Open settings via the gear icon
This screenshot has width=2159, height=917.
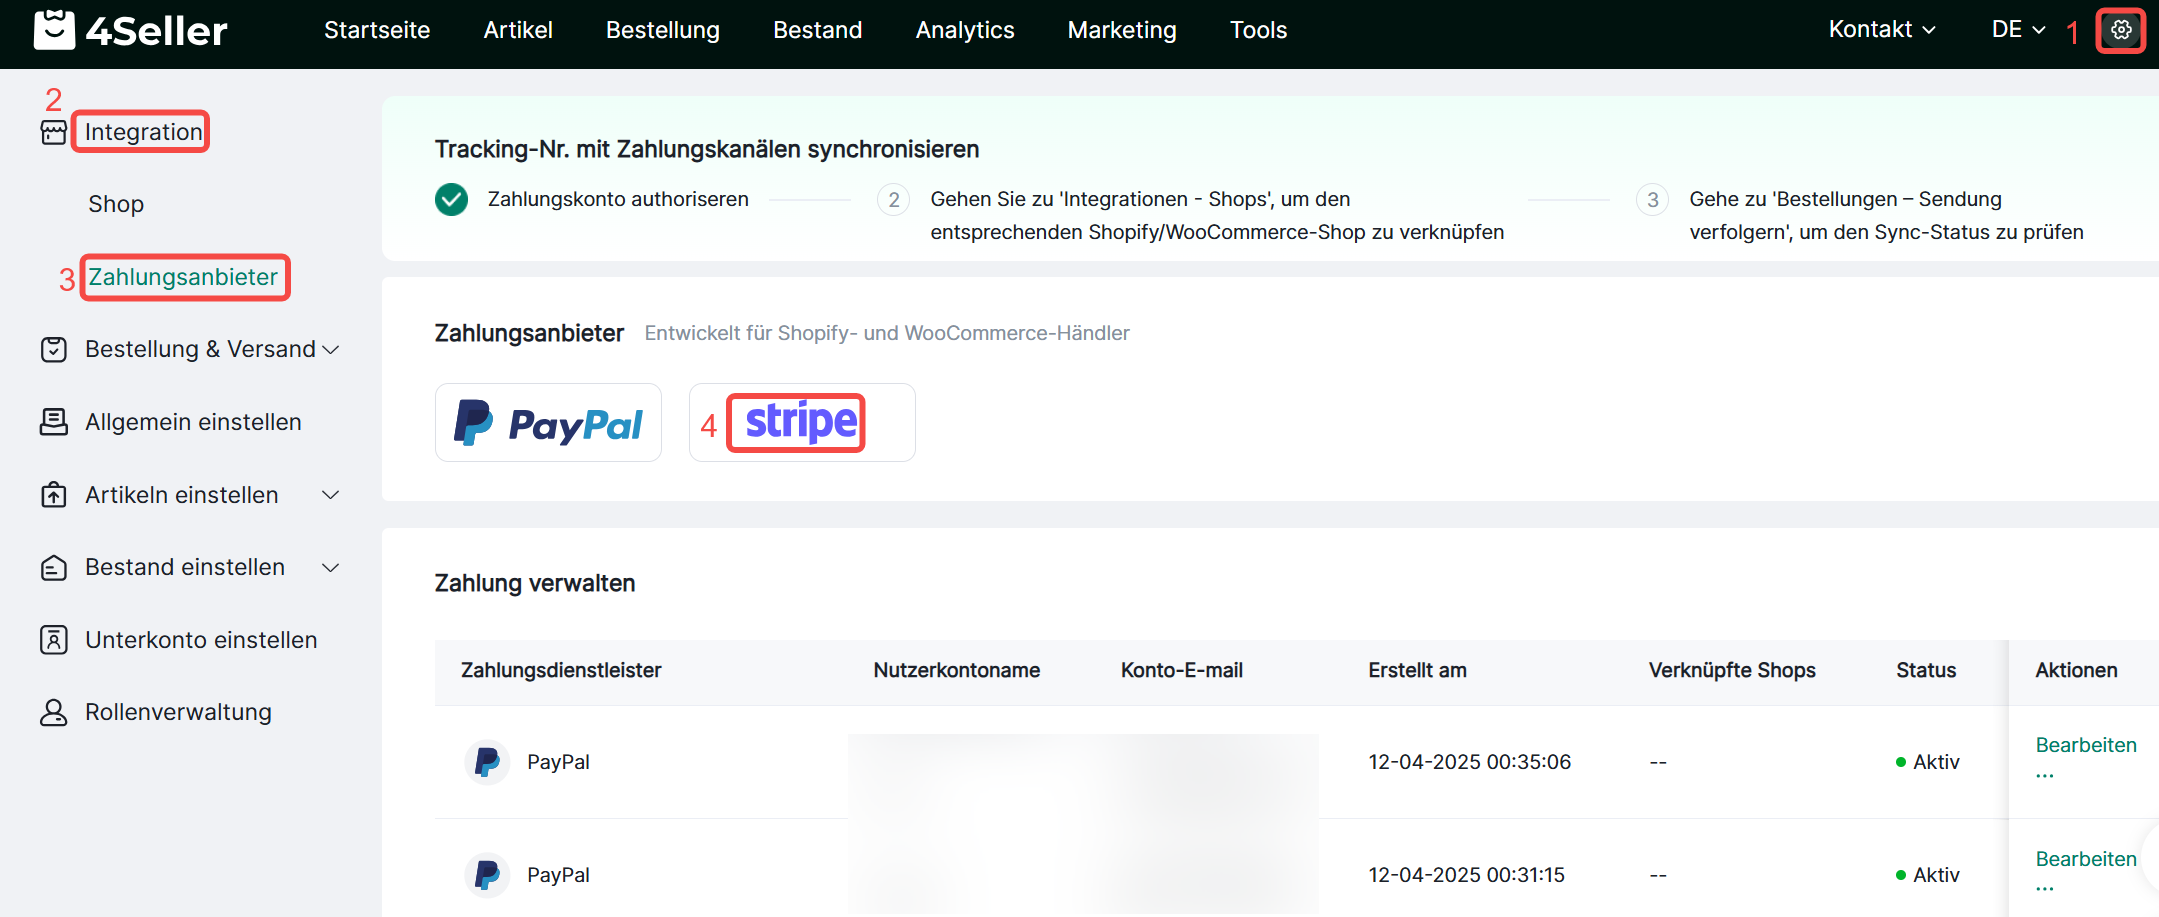click(x=2120, y=30)
